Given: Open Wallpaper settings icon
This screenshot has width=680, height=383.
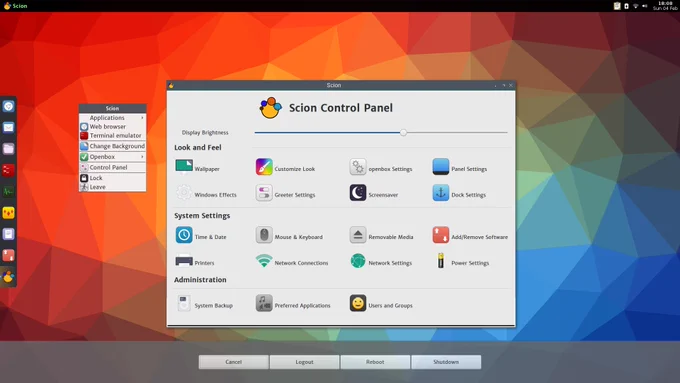Looking at the screenshot, I should [x=184, y=167].
